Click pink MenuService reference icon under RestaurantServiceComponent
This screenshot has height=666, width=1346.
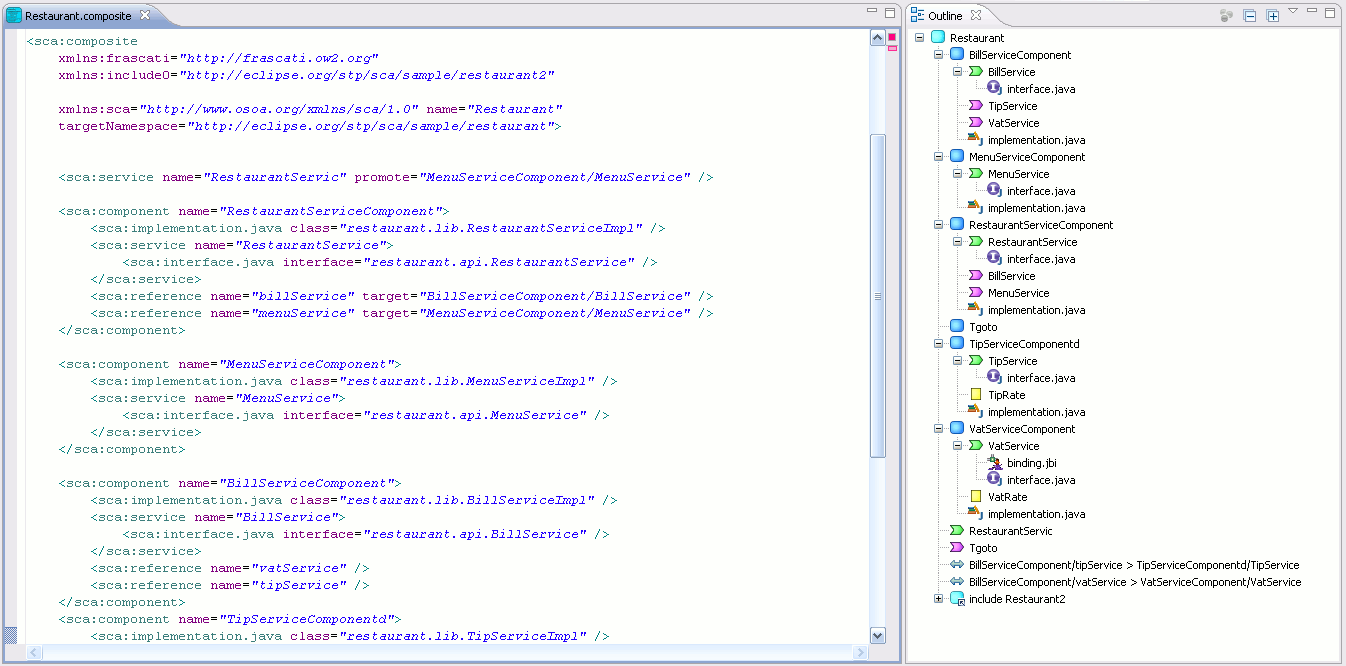[x=976, y=293]
